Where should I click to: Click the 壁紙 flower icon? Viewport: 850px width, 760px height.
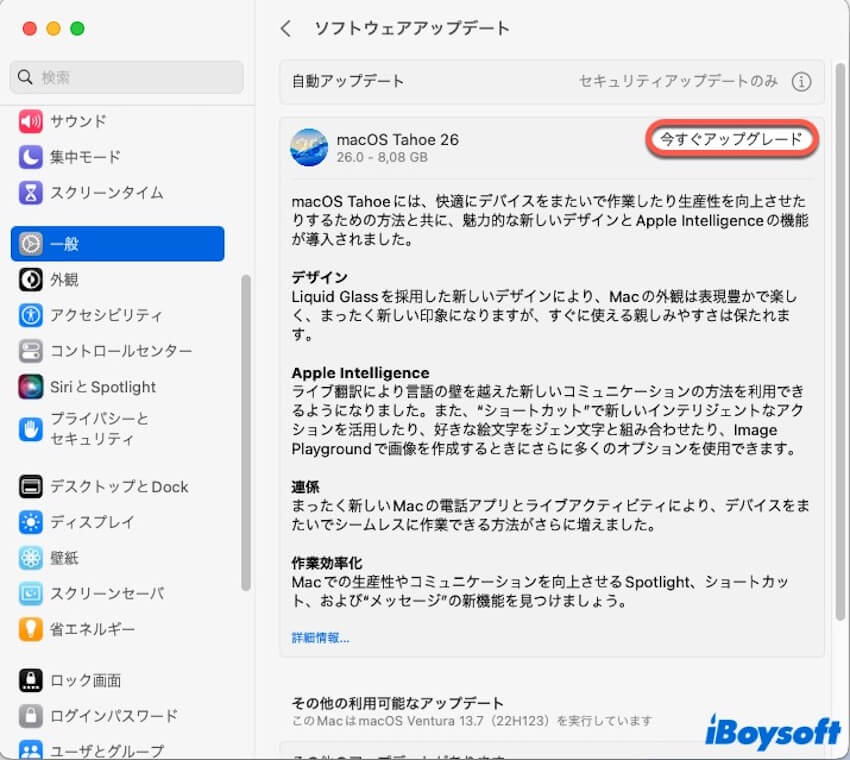tap(30, 558)
